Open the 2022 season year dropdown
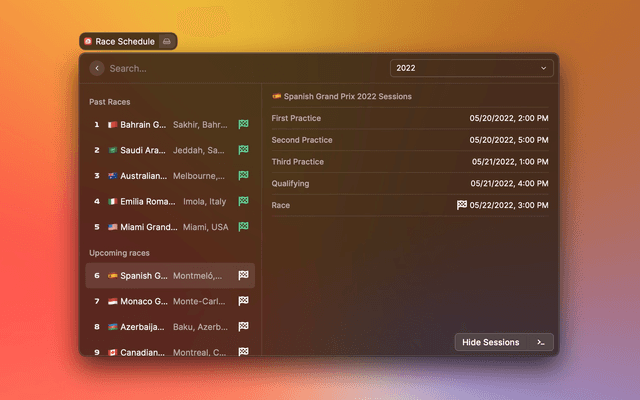This screenshot has height=400, width=640. (472, 68)
